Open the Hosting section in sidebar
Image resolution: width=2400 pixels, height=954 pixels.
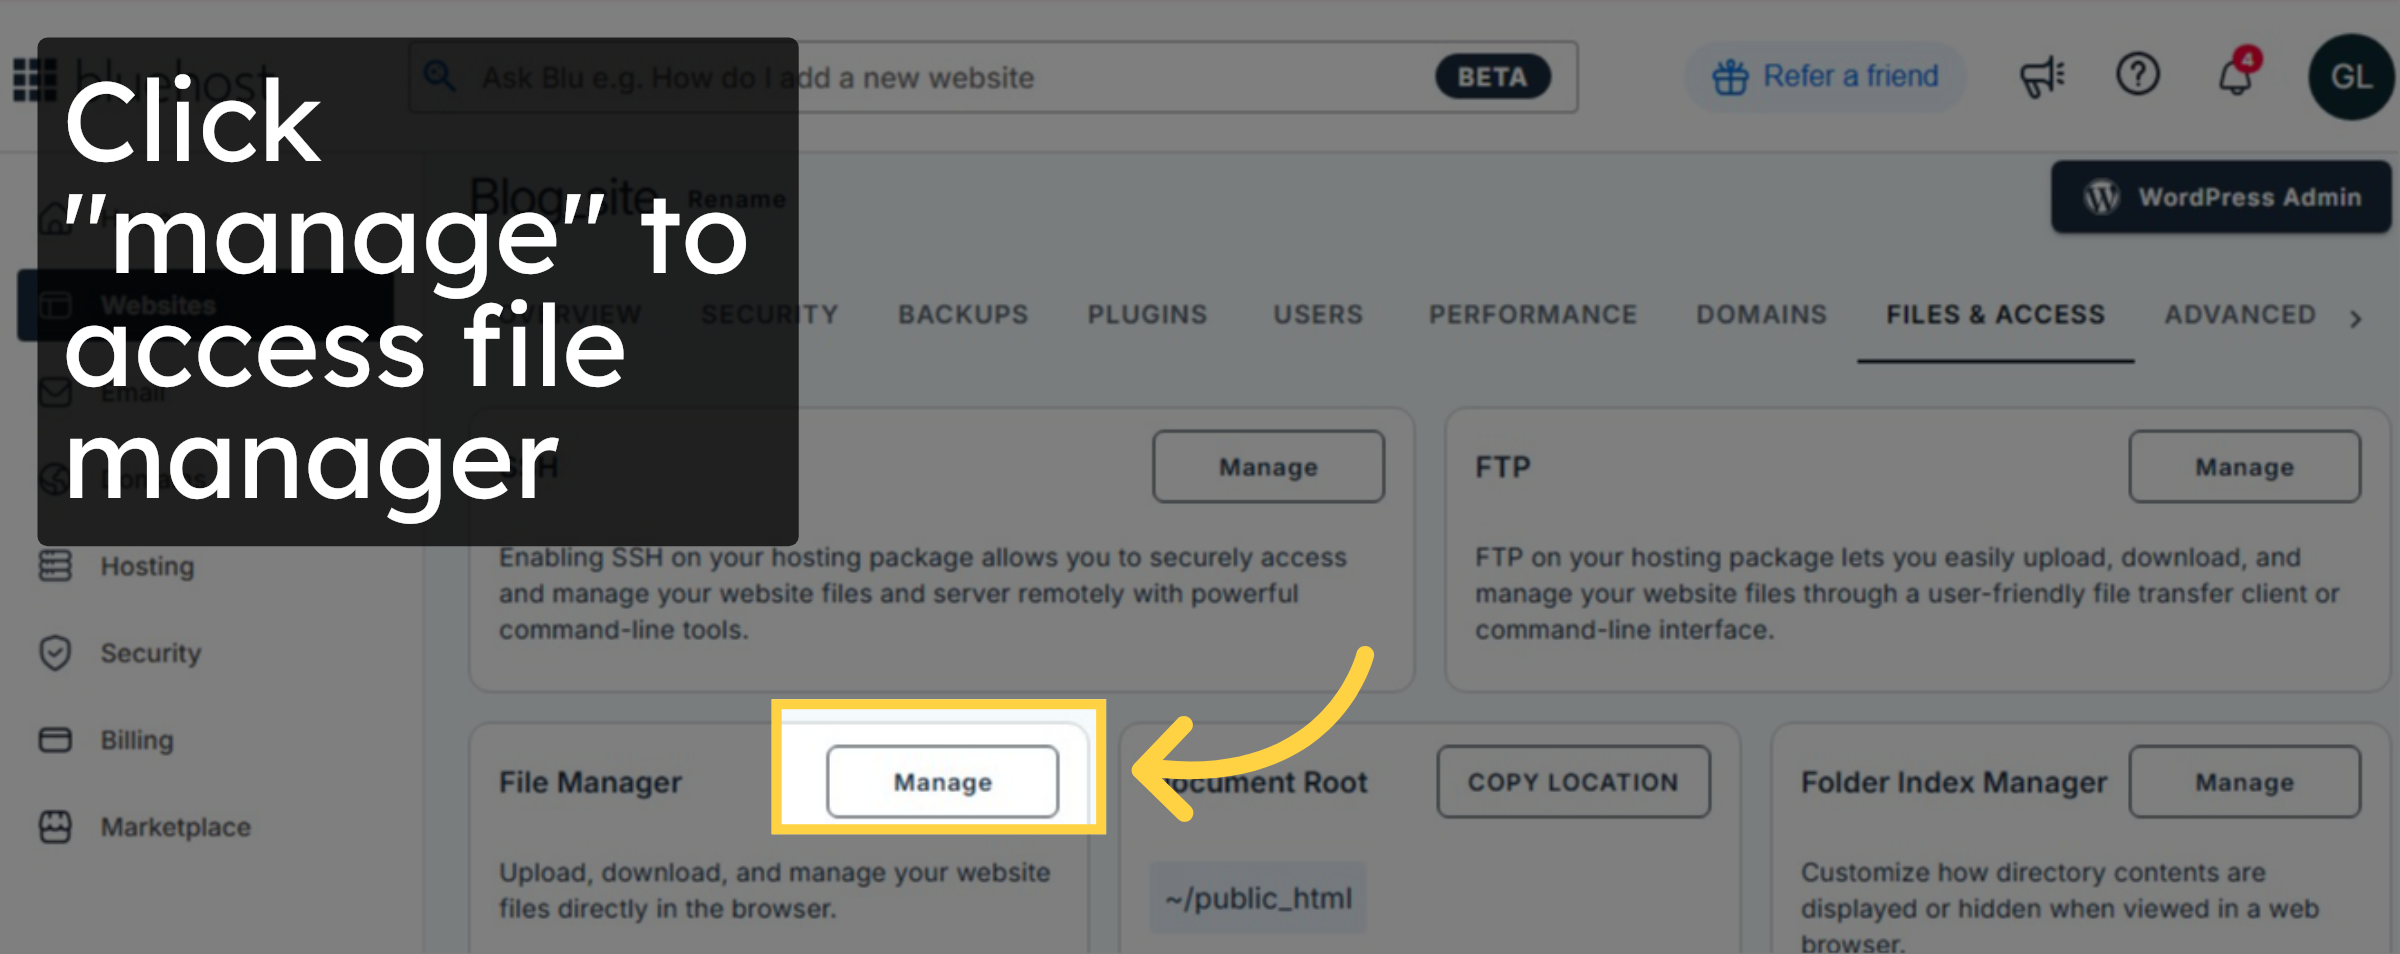[x=146, y=566]
